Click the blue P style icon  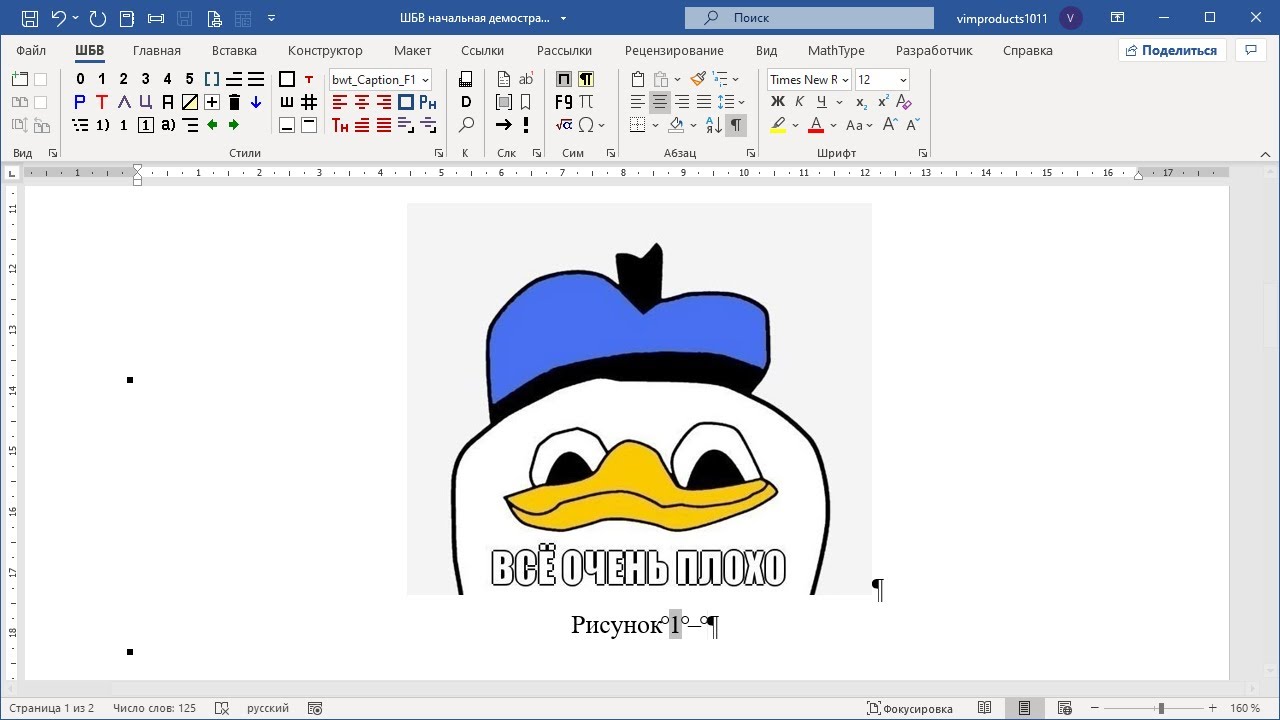[80, 102]
